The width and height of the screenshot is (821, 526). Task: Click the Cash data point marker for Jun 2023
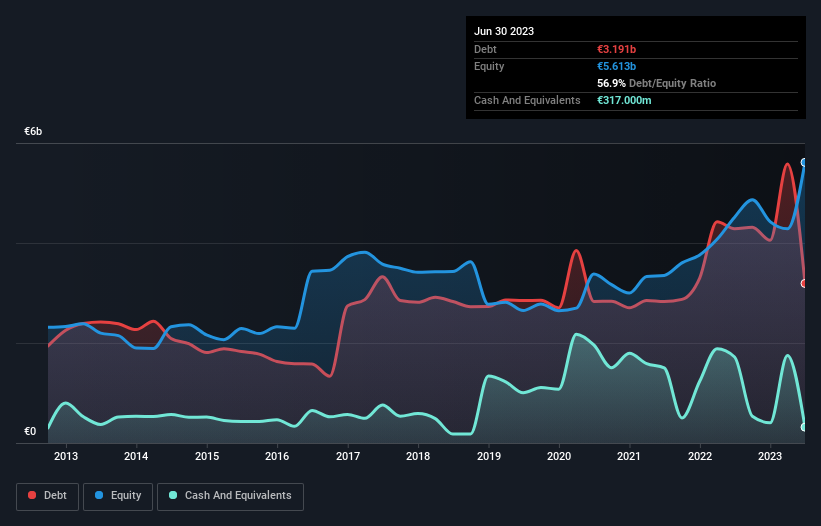tap(804, 427)
